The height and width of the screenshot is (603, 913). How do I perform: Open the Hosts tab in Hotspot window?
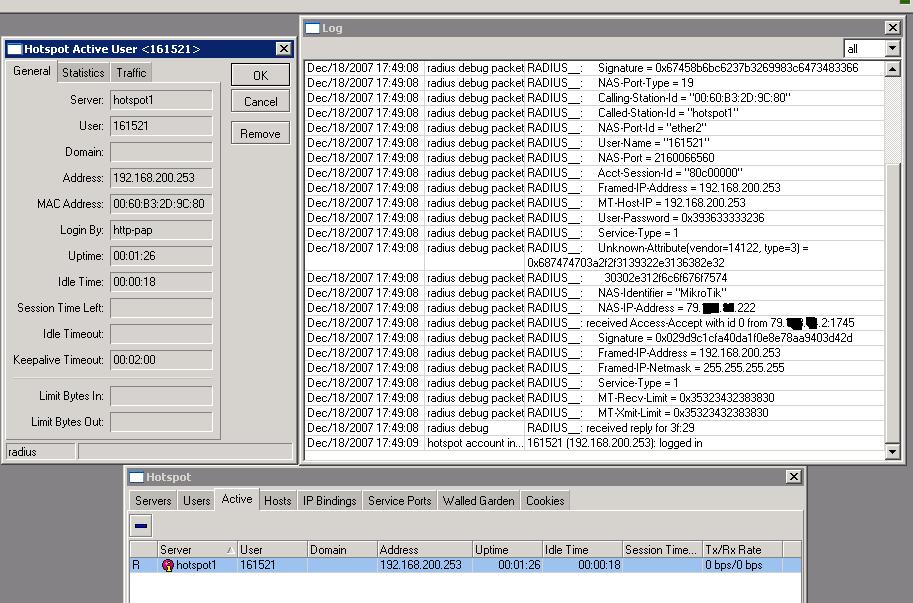[277, 501]
